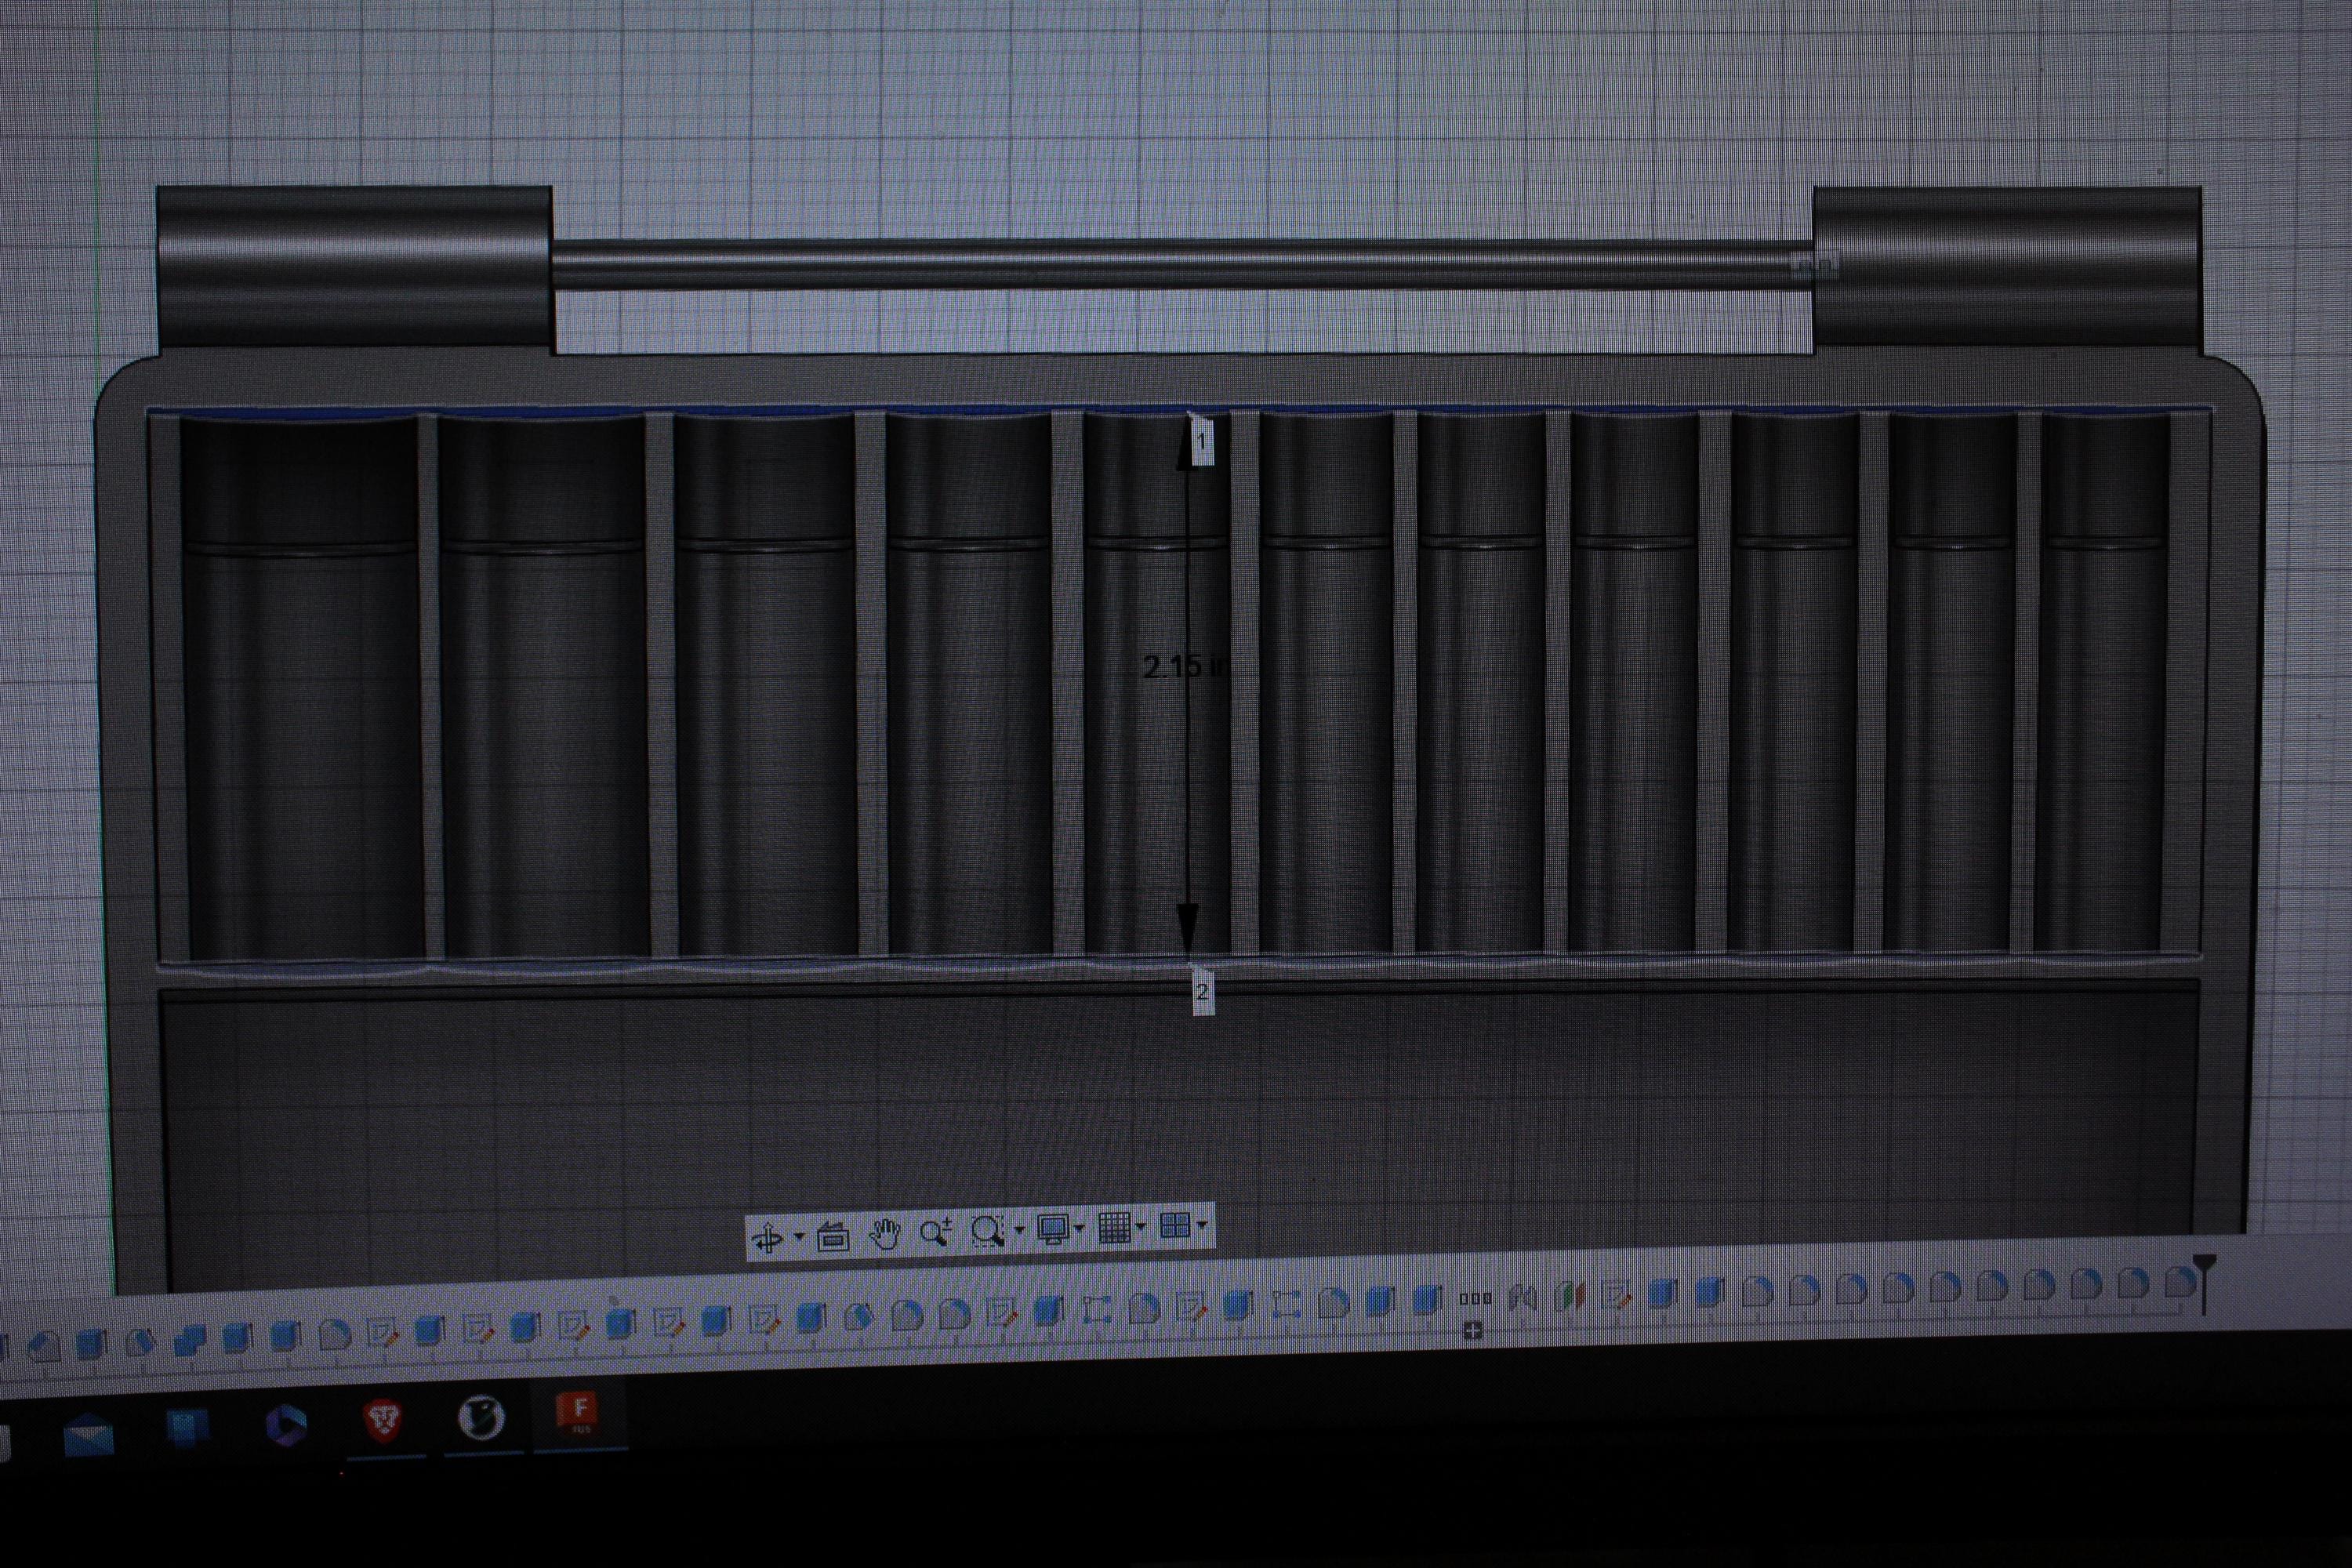This screenshot has width=2352, height=1568.
Task: Choose the Zoom Window tool
Action: click(988, 1231)
